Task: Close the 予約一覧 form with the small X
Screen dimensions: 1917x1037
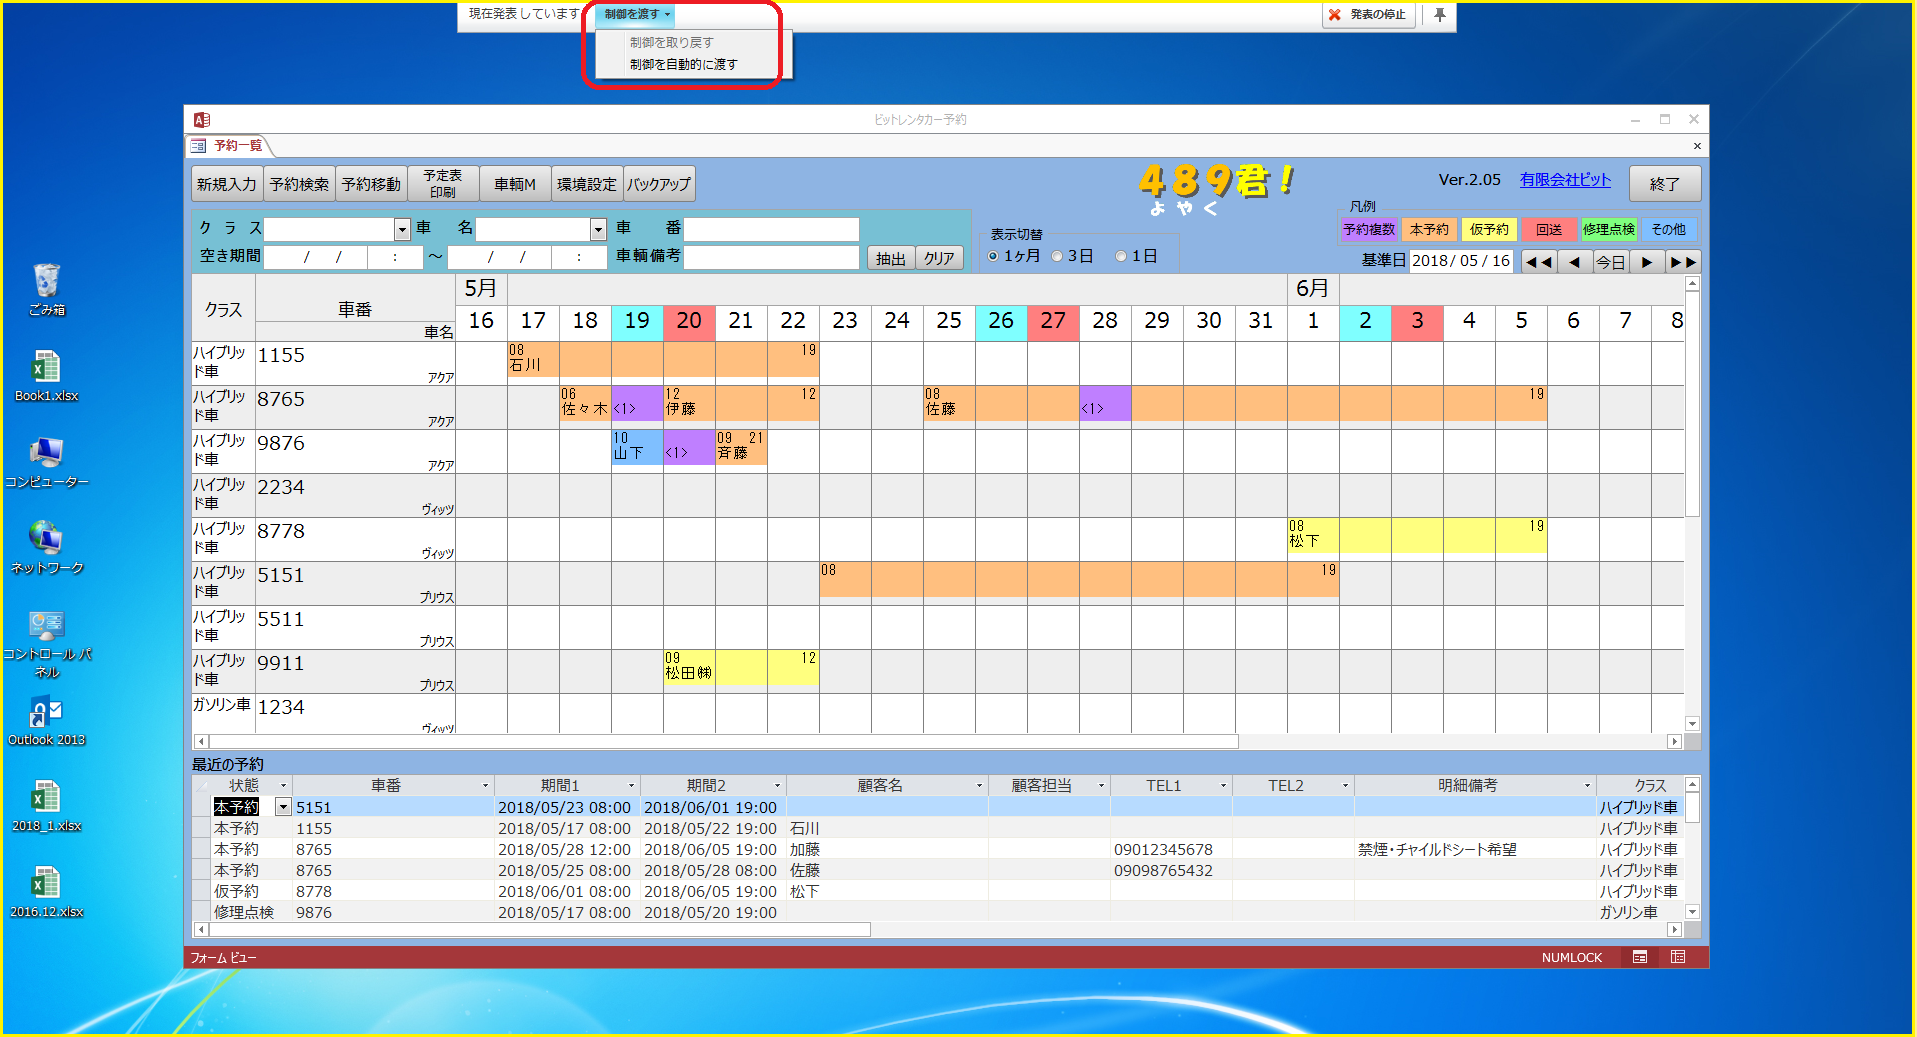Action: (x=1696, y=146)
